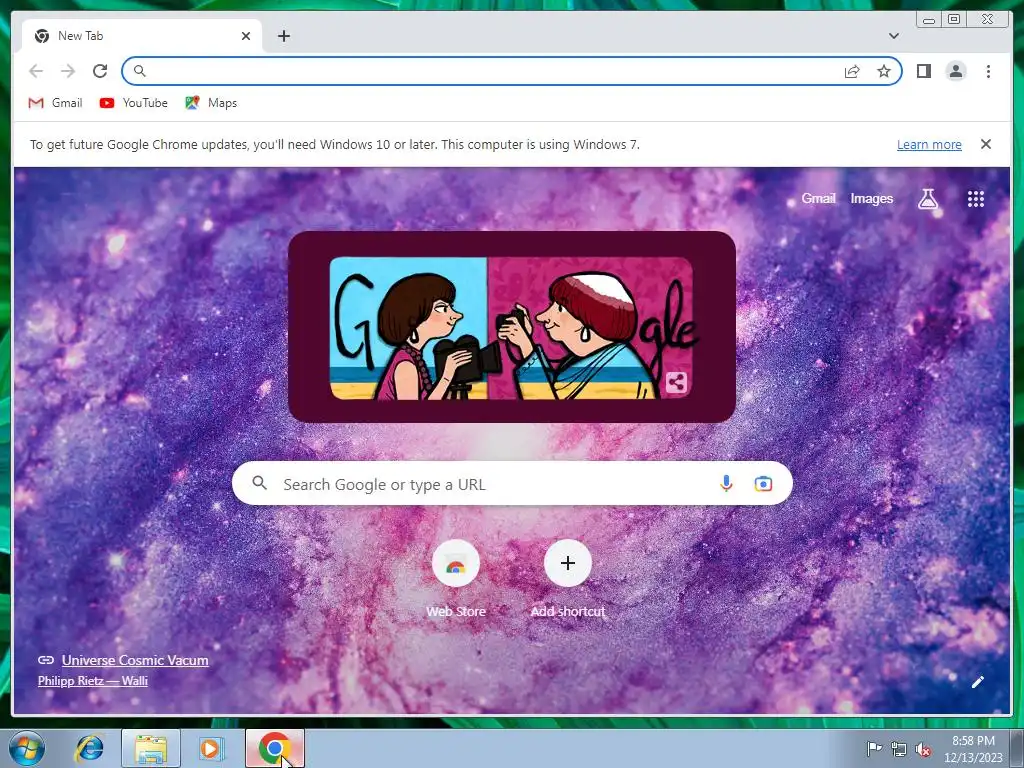1024x768 pixels.
Task: Open the Philipp Rietz — Walli credit link
Action: 93,680
